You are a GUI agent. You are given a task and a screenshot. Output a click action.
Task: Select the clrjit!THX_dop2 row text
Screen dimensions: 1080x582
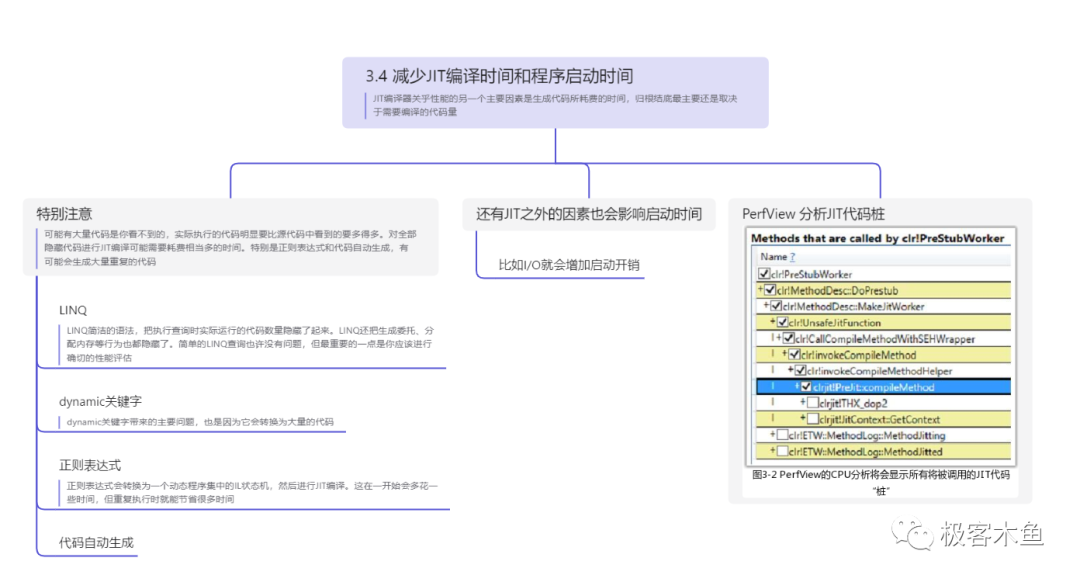pos(853,404)
